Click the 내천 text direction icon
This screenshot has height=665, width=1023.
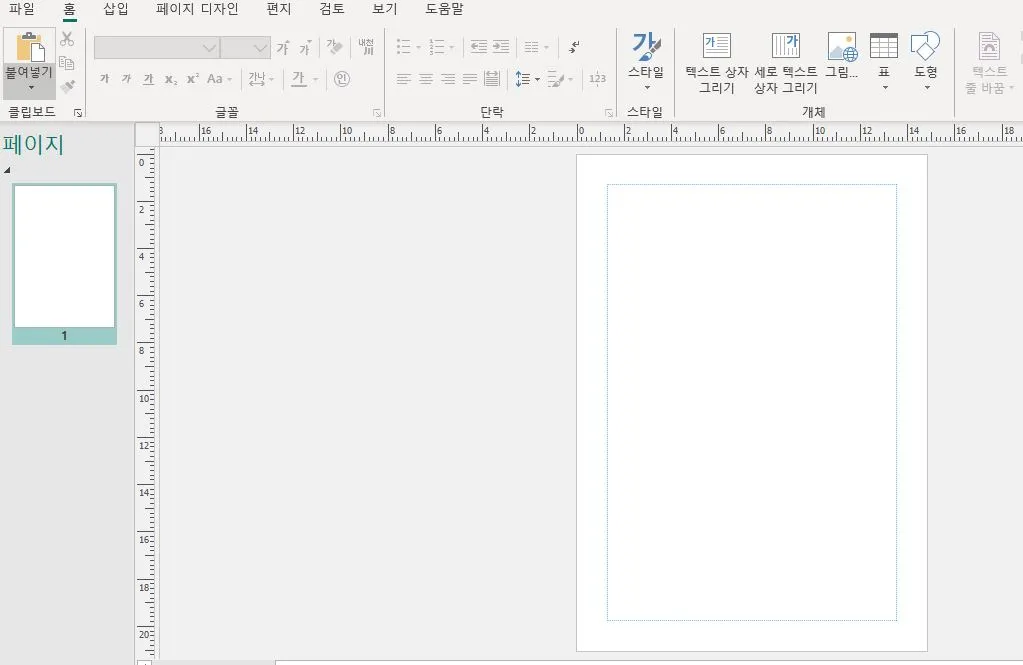(366, 46)
